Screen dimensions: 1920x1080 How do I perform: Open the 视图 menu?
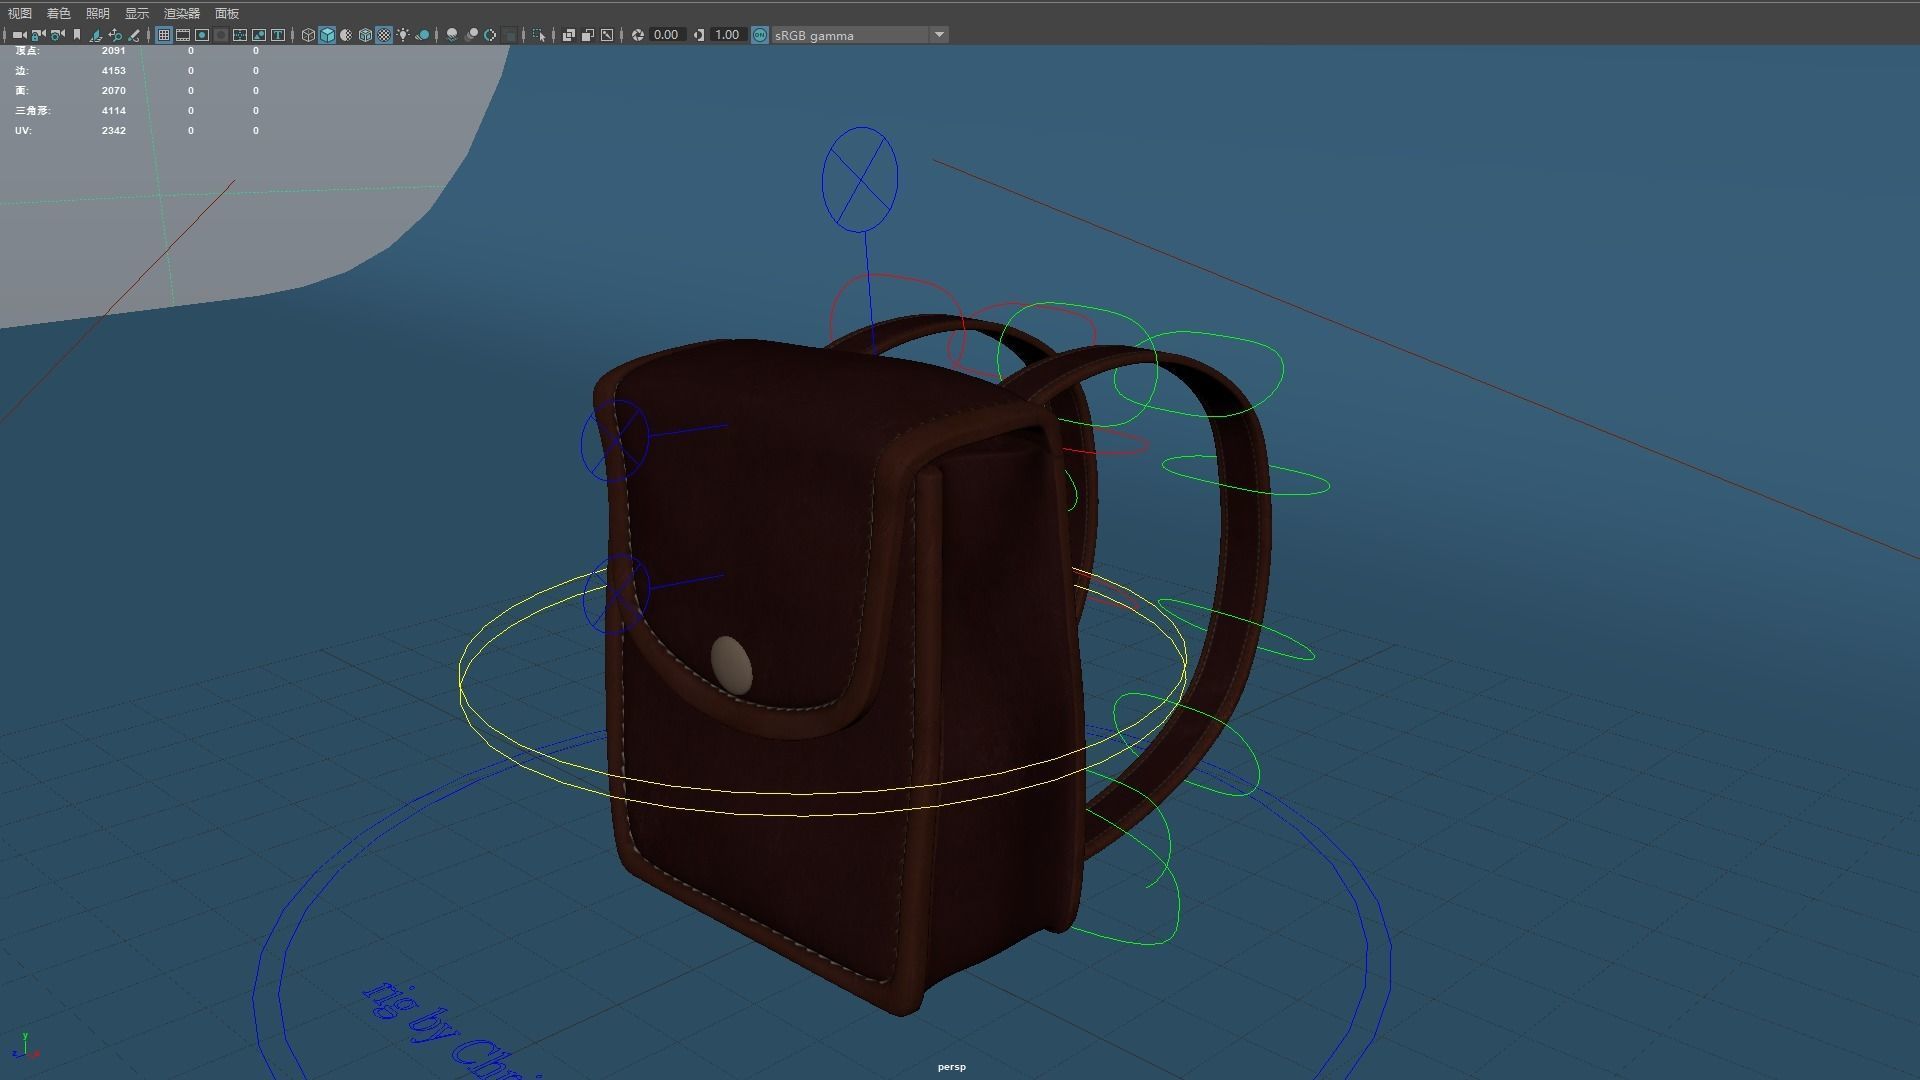tap(19, 13)
